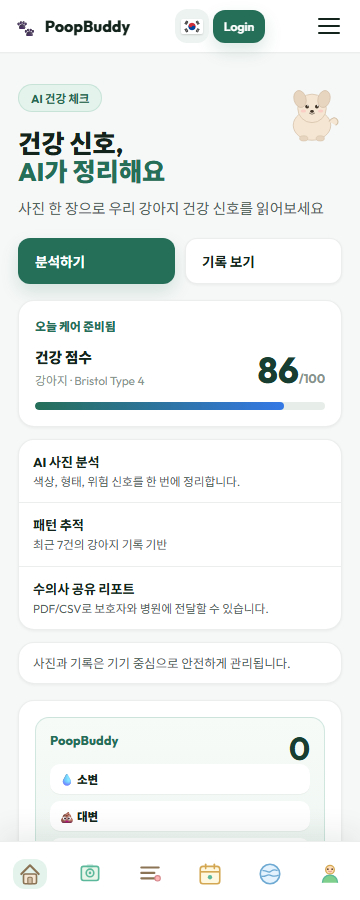Tap the 소변 option with the droplet icon
The height and width of the screenshot is (900, 360).
coord(180,779)
